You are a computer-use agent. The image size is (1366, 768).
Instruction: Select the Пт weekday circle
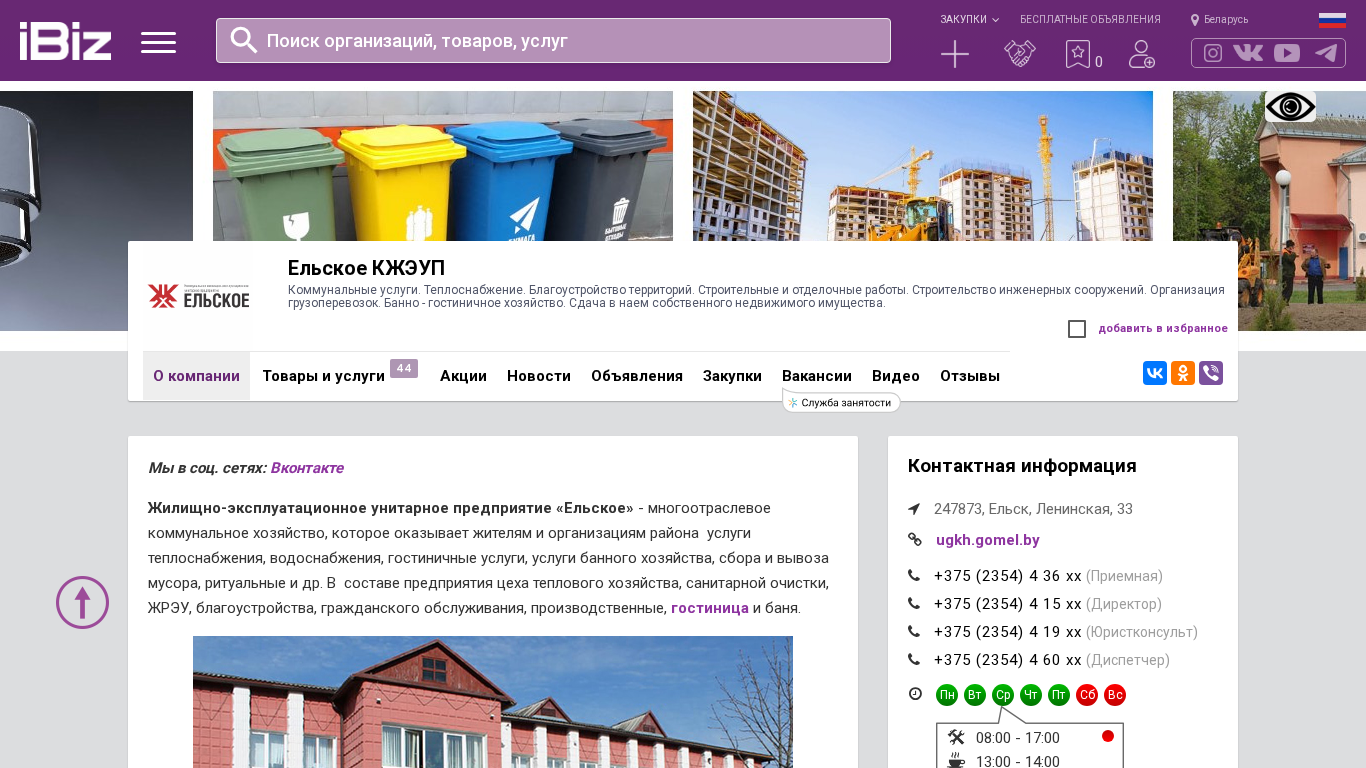pos(1059,695)
